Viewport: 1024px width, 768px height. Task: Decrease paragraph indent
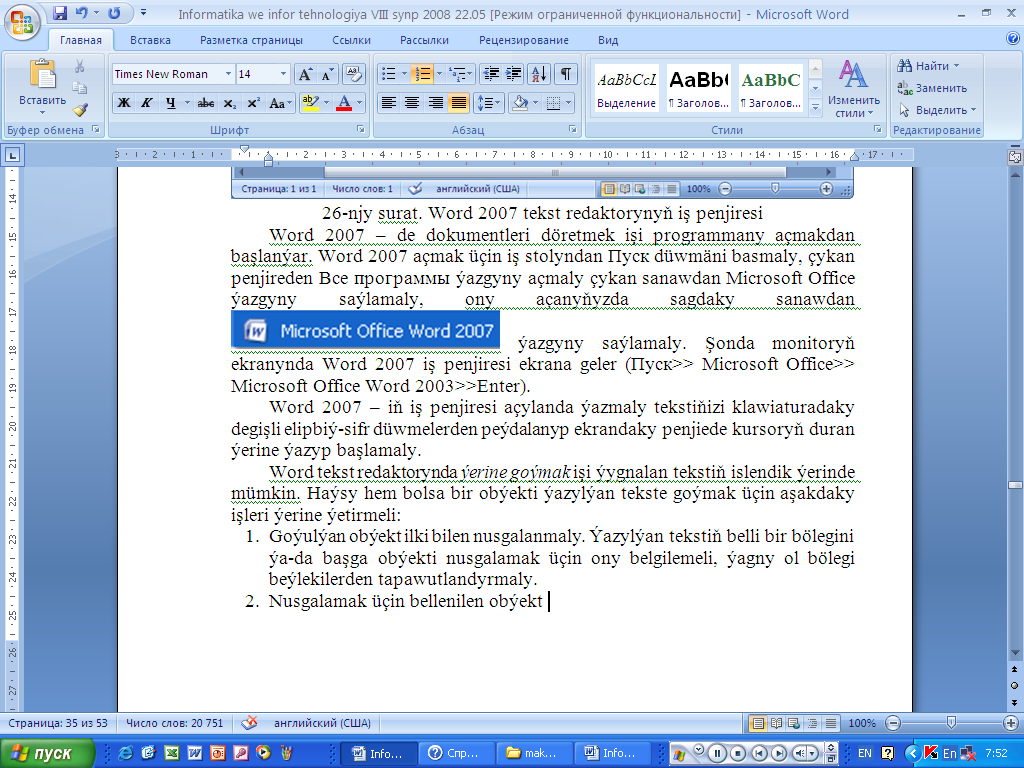[490, 74]
